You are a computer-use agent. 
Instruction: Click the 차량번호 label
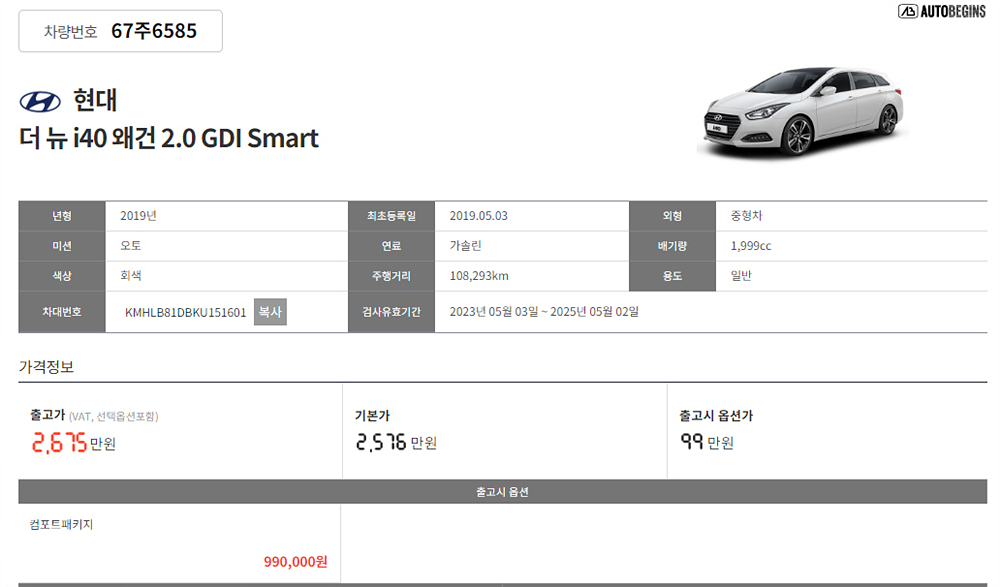pos(70,31)
